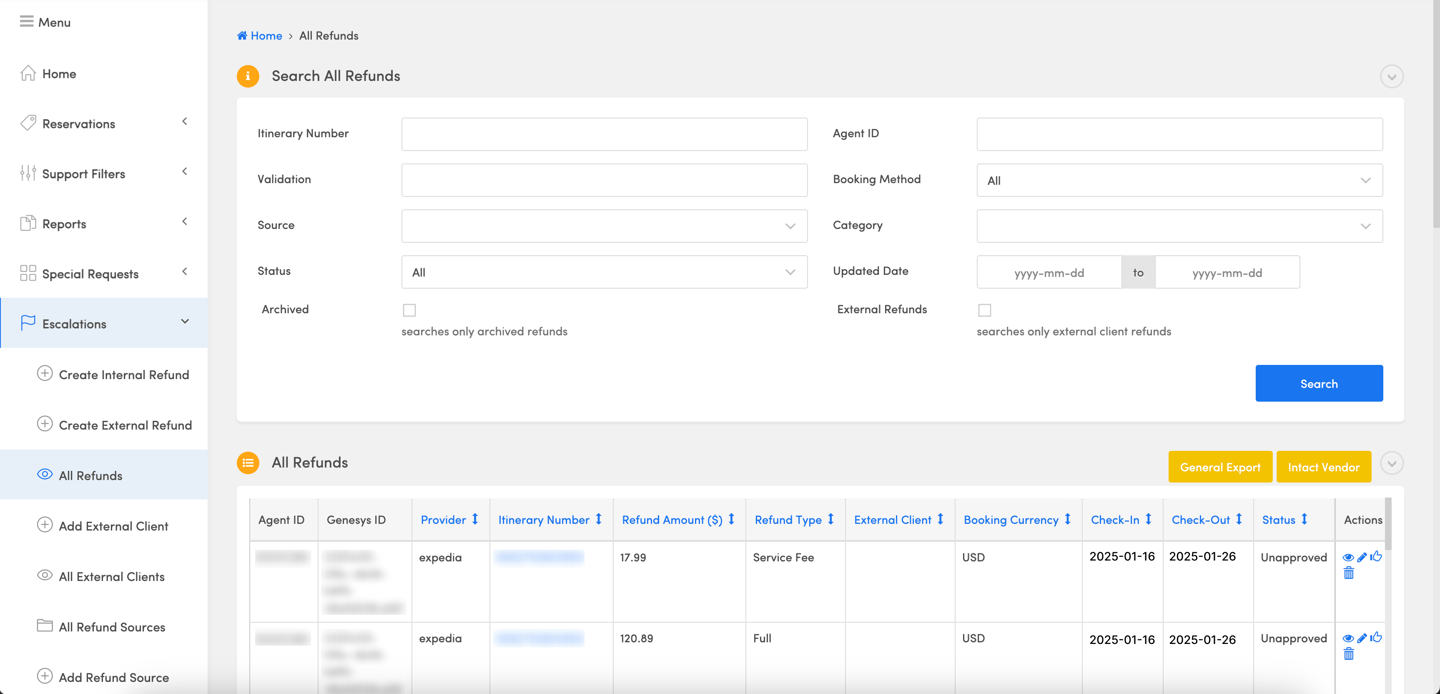The width and height of the screenshot is (1440, 694).
Task: Delete the 17.99 refund using trash icon
Action: pyautogui.click(x=1349, y=573)
